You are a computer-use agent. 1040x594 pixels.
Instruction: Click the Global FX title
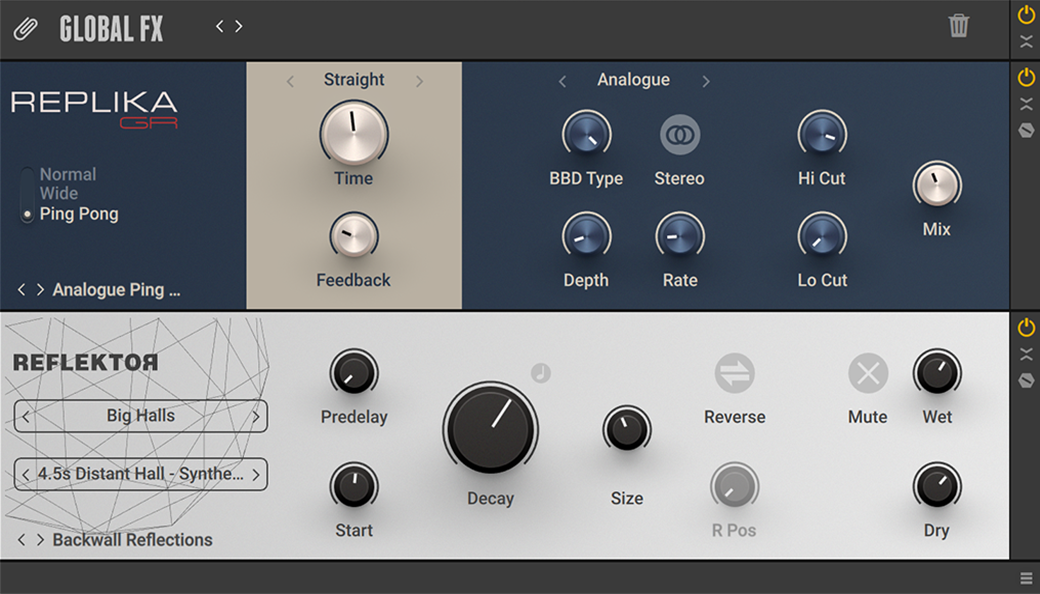pos(111,29)
